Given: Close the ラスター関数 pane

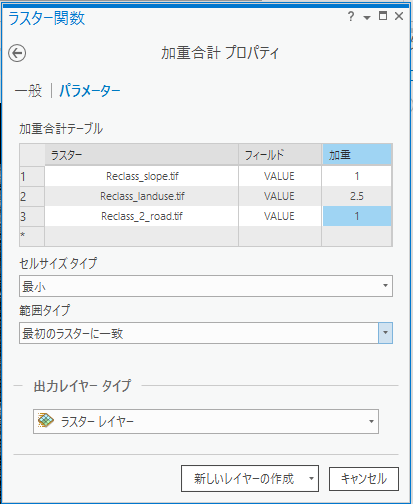Looking at the screenshot, I should [399, 16].
